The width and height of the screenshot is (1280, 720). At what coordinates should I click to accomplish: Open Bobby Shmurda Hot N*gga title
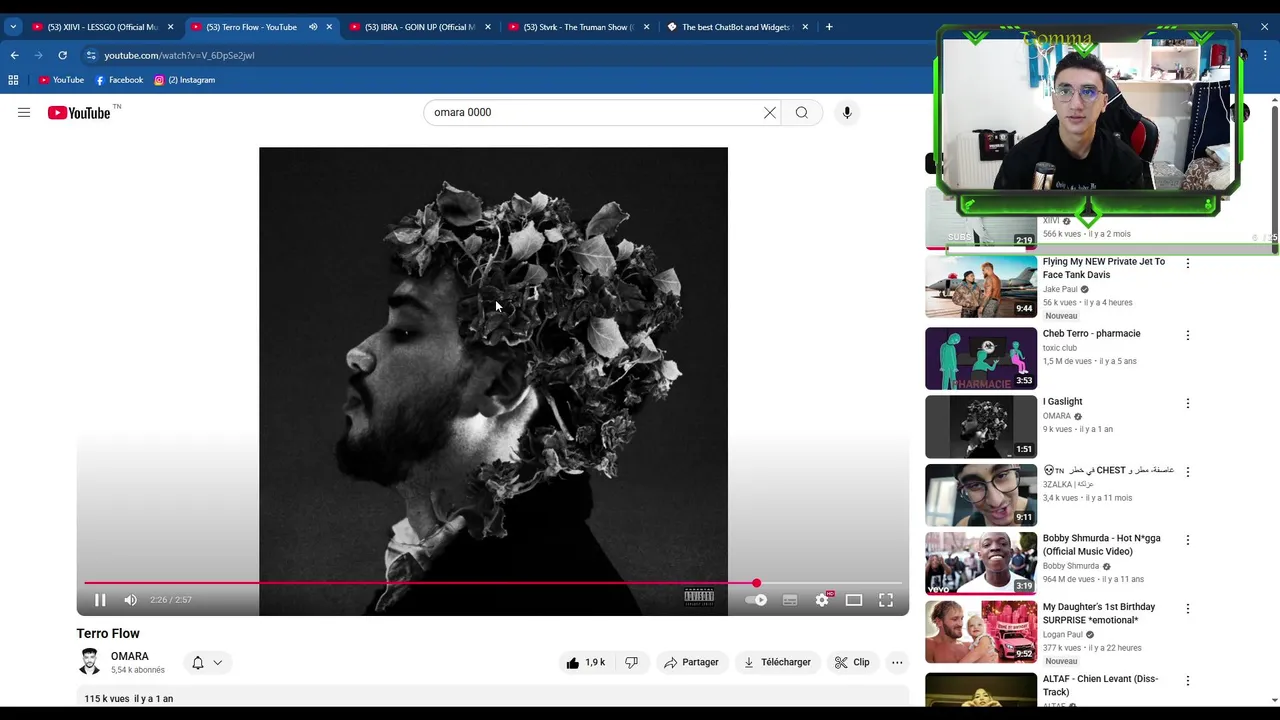[x=1101, y=545]
